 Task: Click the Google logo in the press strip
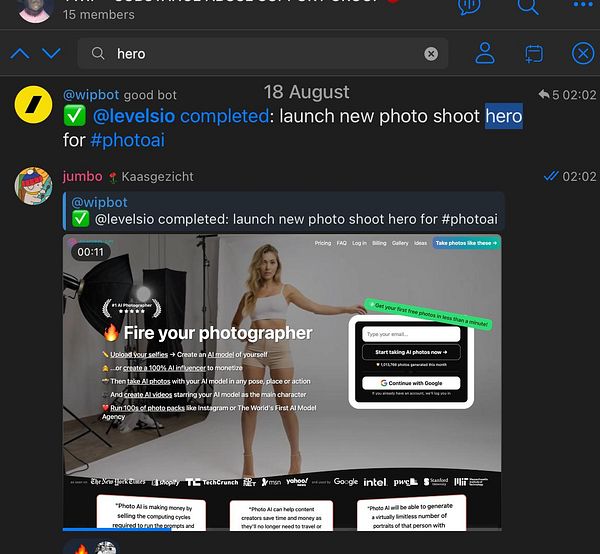coord(346,482)
